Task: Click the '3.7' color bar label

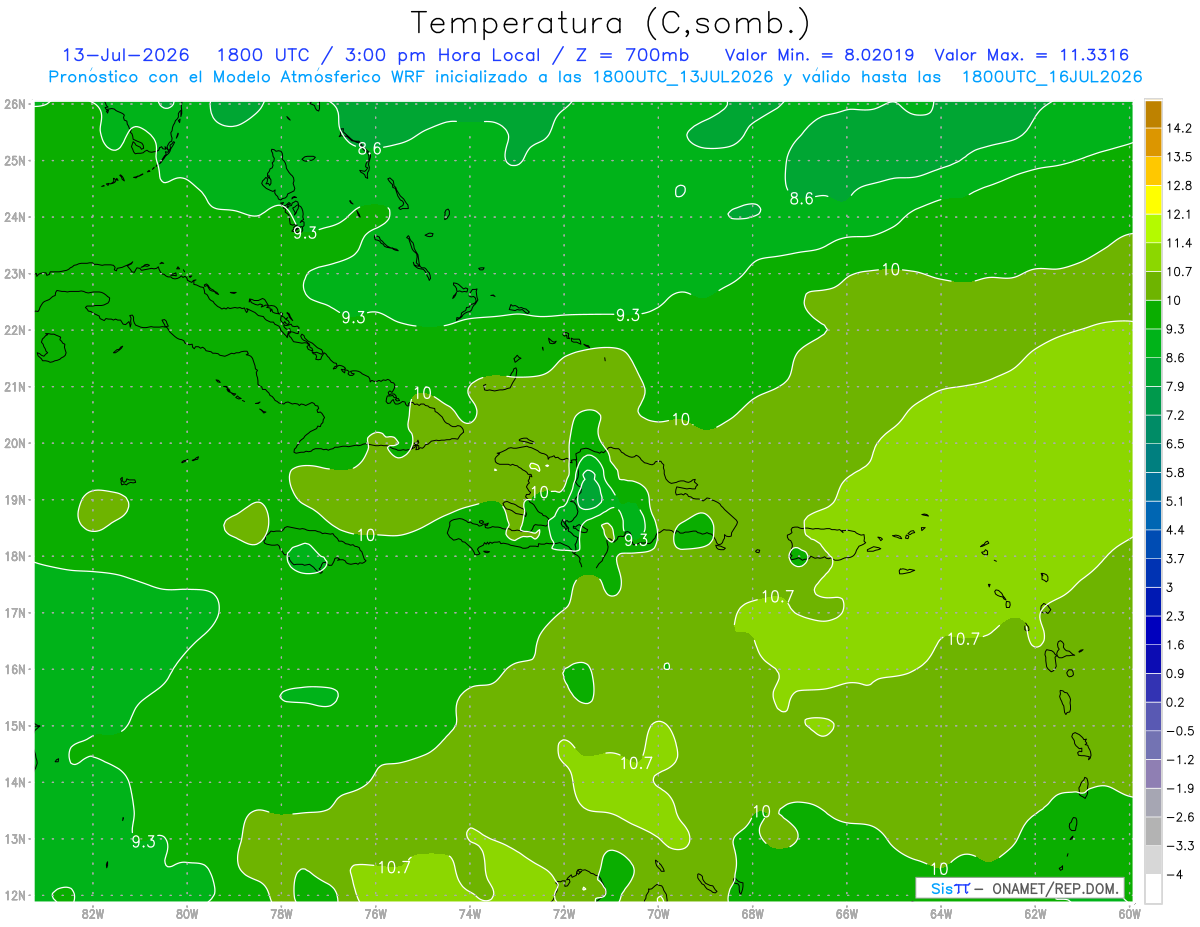Action: pos(1177,558)
